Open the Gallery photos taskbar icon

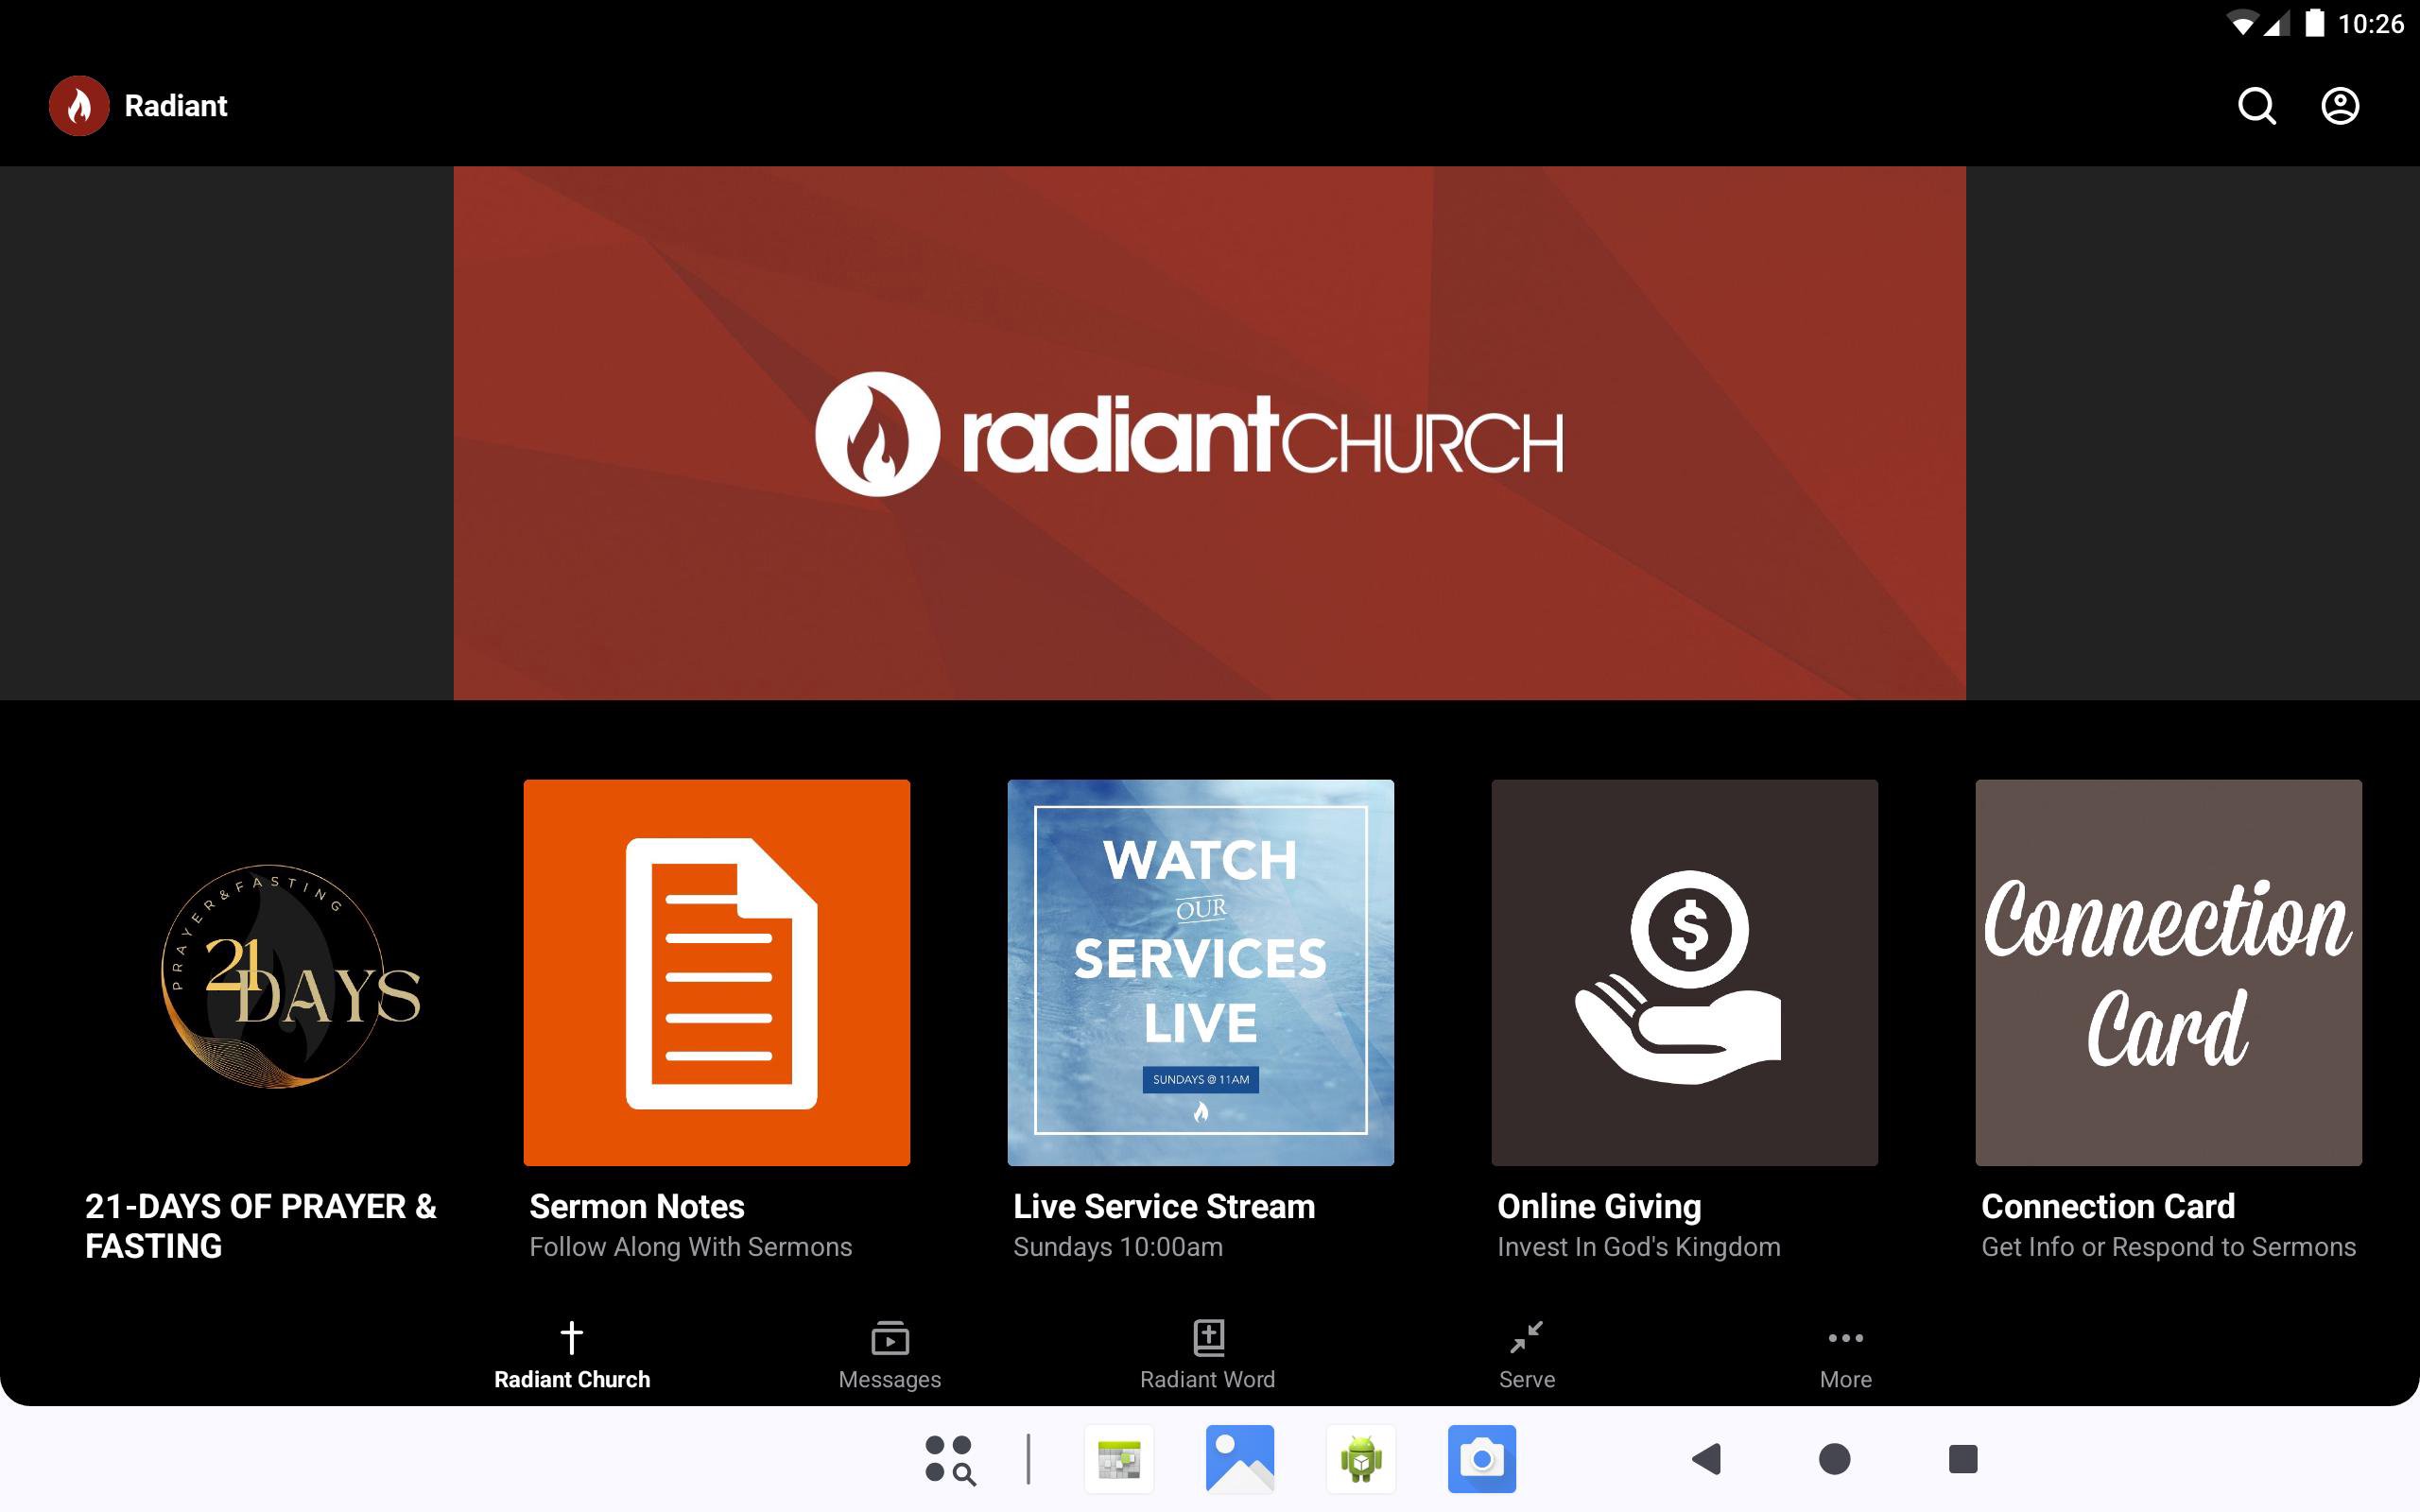(x=1239, y=1459)
